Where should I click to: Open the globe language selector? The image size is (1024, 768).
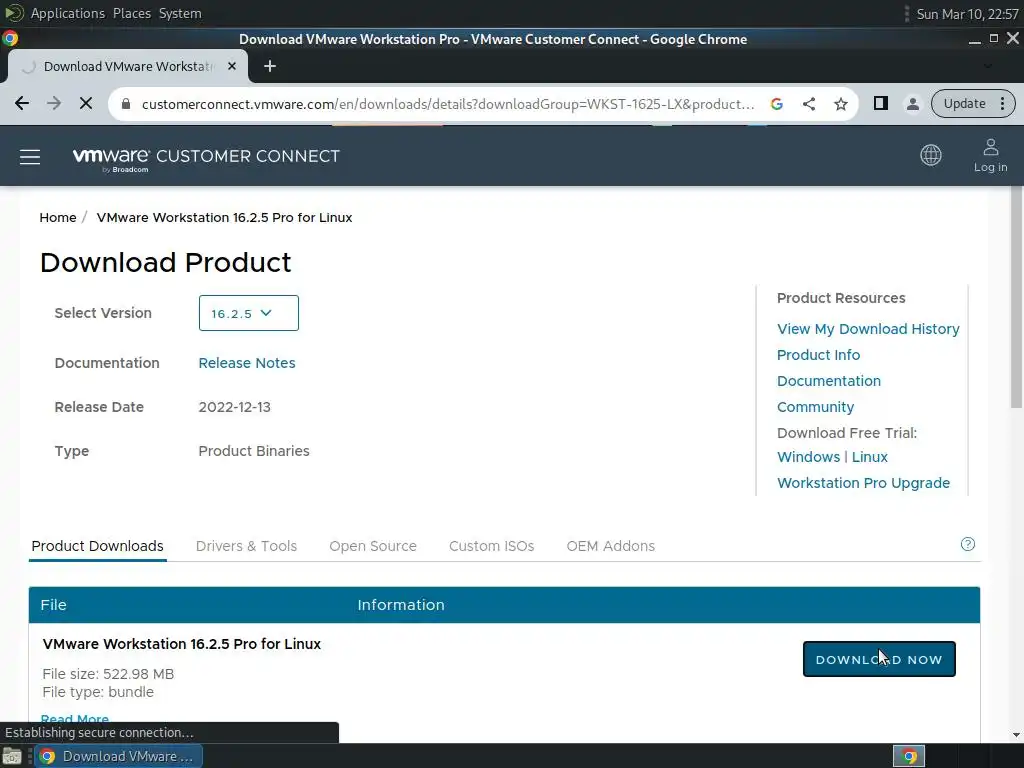[931, 155]
